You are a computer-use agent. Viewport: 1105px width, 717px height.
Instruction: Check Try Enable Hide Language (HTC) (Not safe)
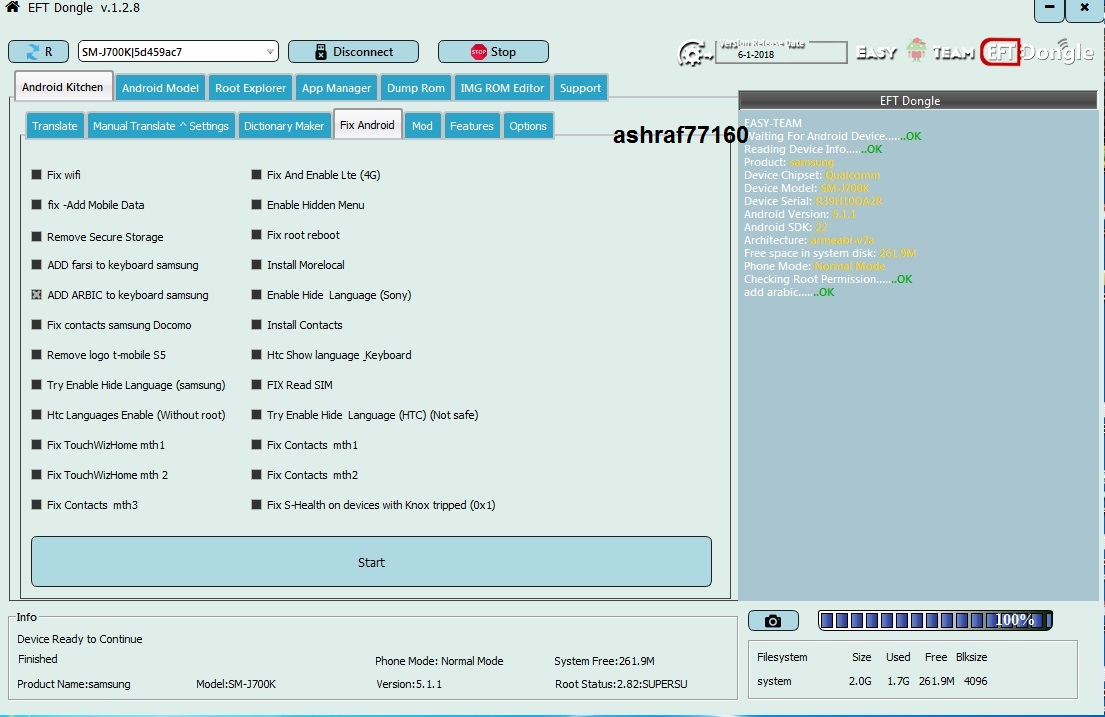pos(257,415)
